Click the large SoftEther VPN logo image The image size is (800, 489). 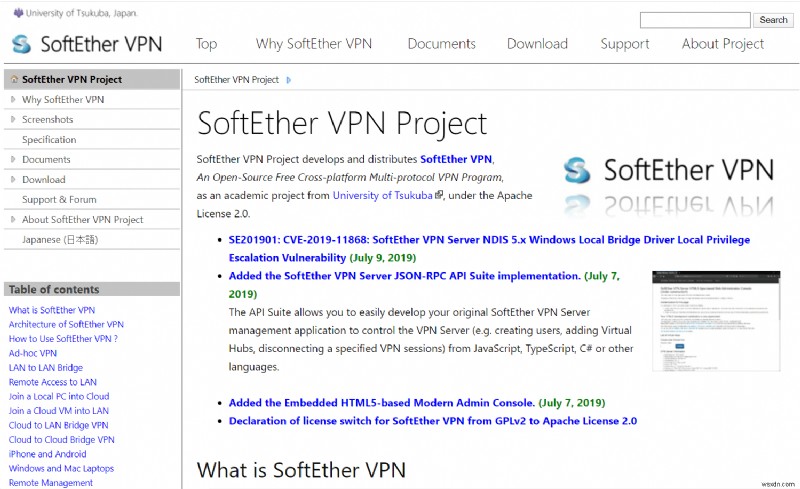click(667, 186)
